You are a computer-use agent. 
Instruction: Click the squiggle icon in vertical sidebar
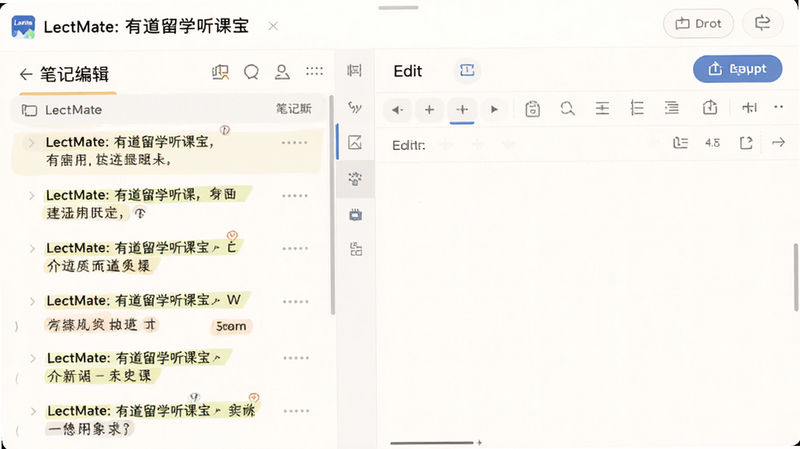pos(355,107)
